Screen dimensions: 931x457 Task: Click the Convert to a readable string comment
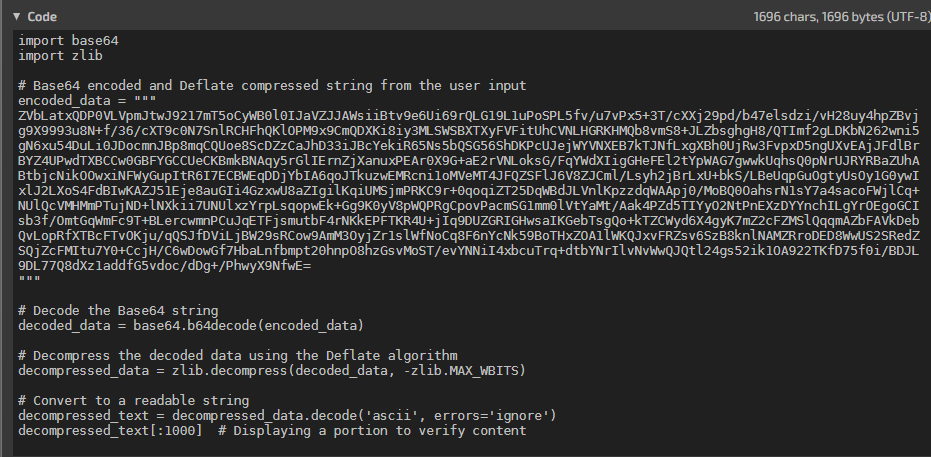pos(134,401)
